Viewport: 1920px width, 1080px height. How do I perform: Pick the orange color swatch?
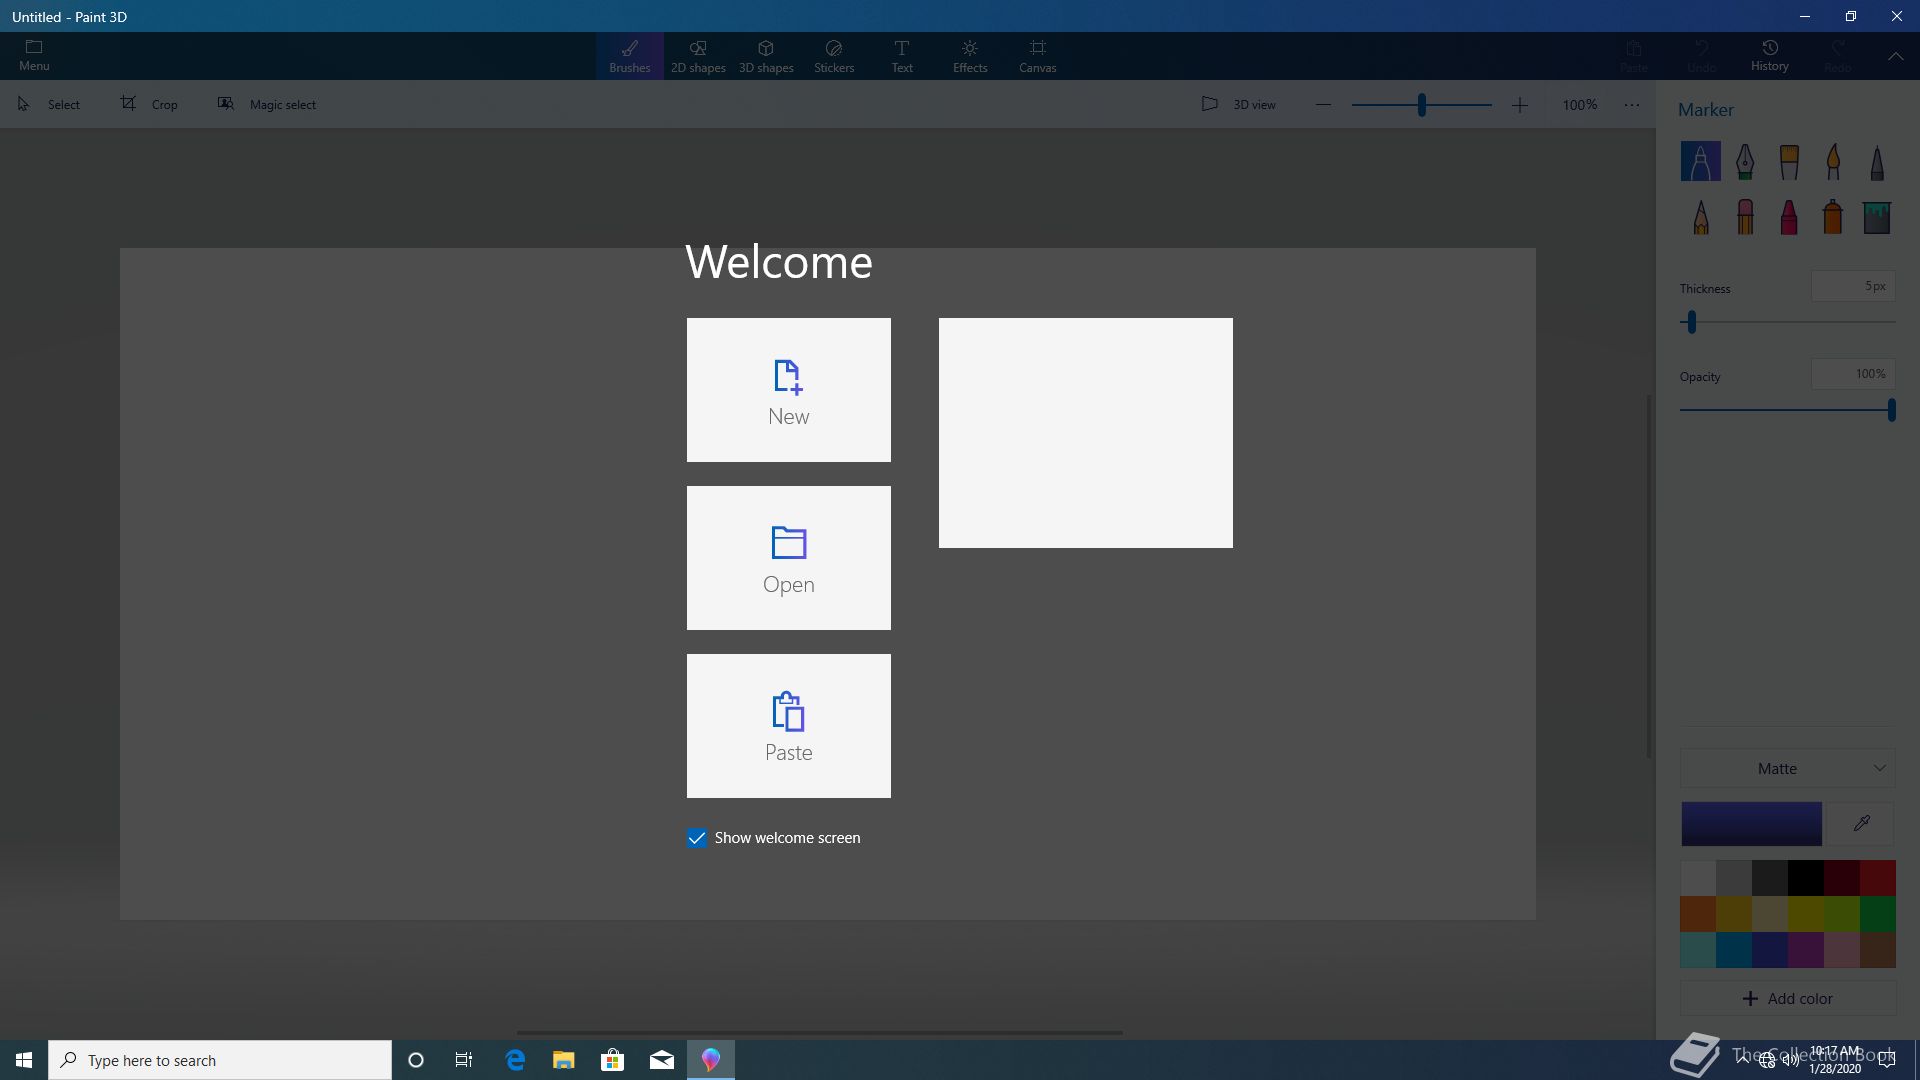click(1698, 914)
